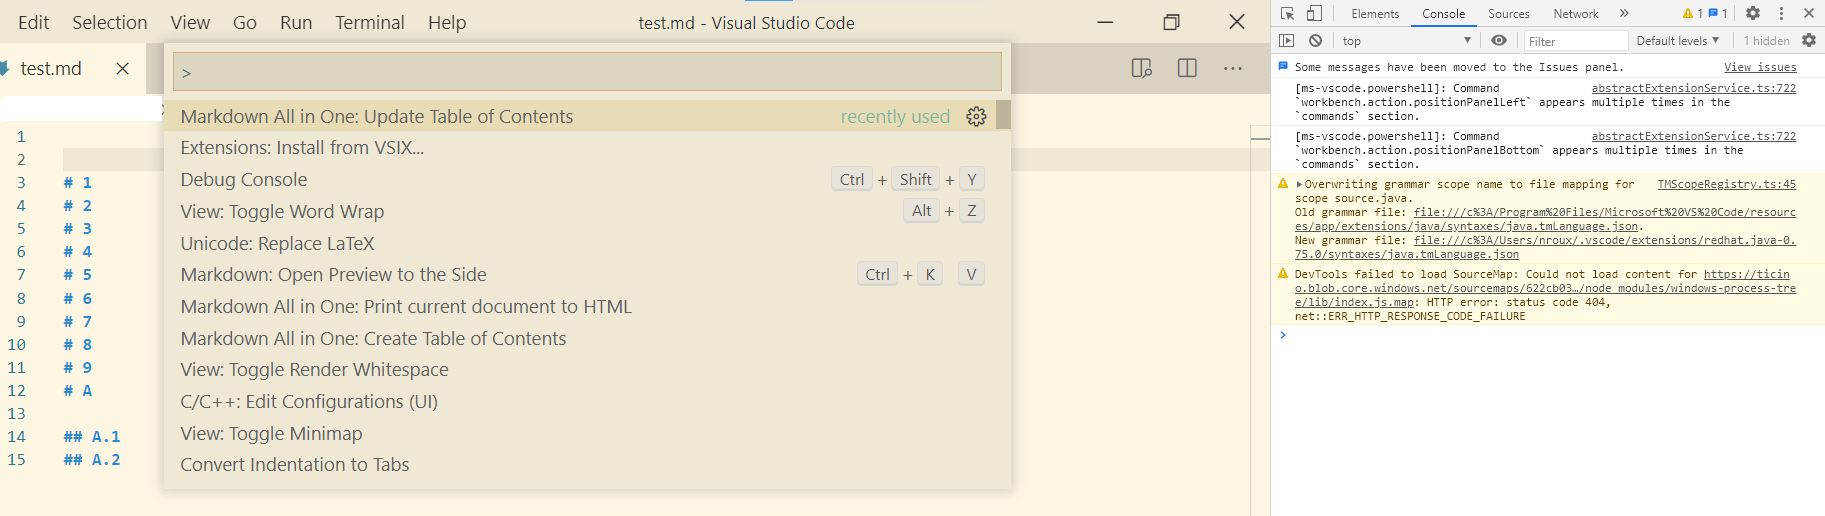Open console settings gear

point(1809,40)
